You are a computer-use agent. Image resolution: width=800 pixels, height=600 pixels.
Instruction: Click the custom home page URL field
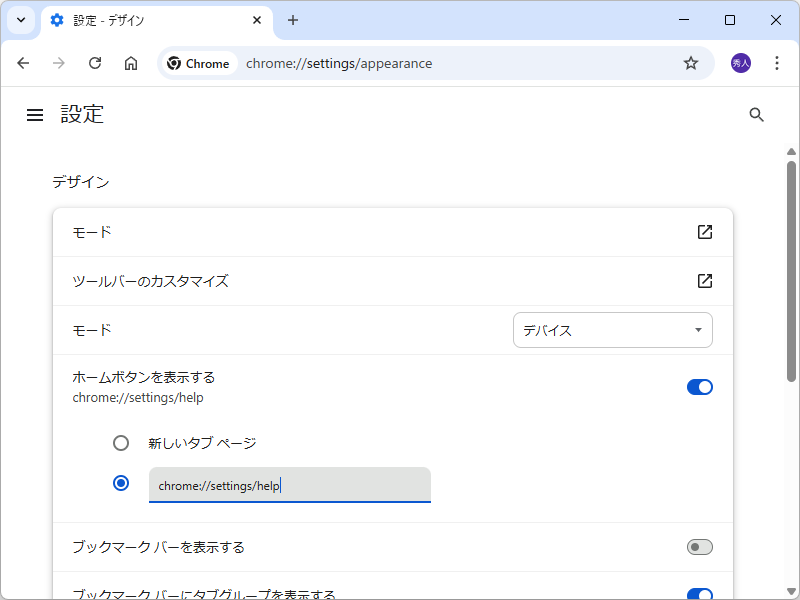coord(290,484)
